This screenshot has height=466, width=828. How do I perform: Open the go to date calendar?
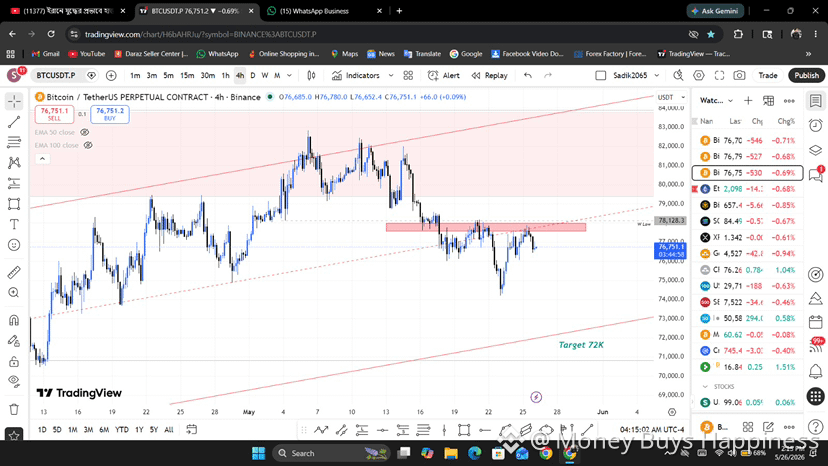click(x=192, y=430)
